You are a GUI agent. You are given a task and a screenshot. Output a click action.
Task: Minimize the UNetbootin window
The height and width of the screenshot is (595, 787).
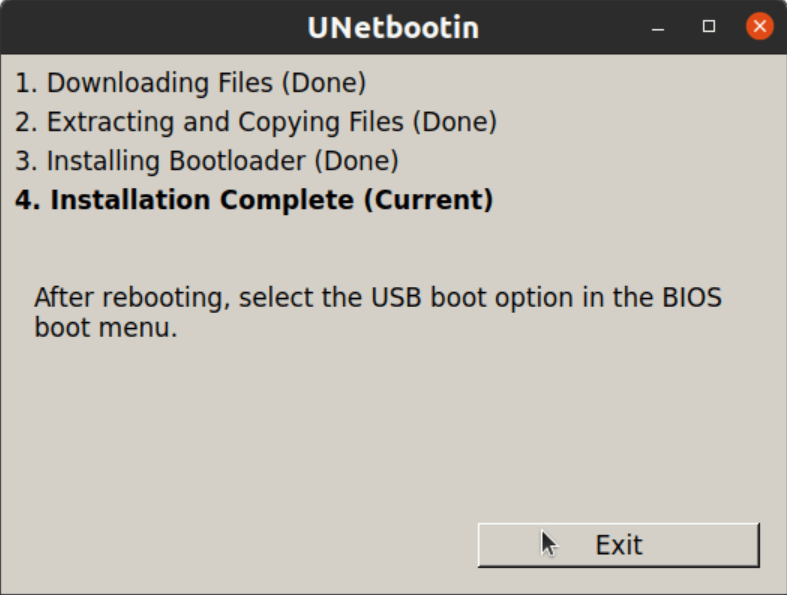pos(659,27)
